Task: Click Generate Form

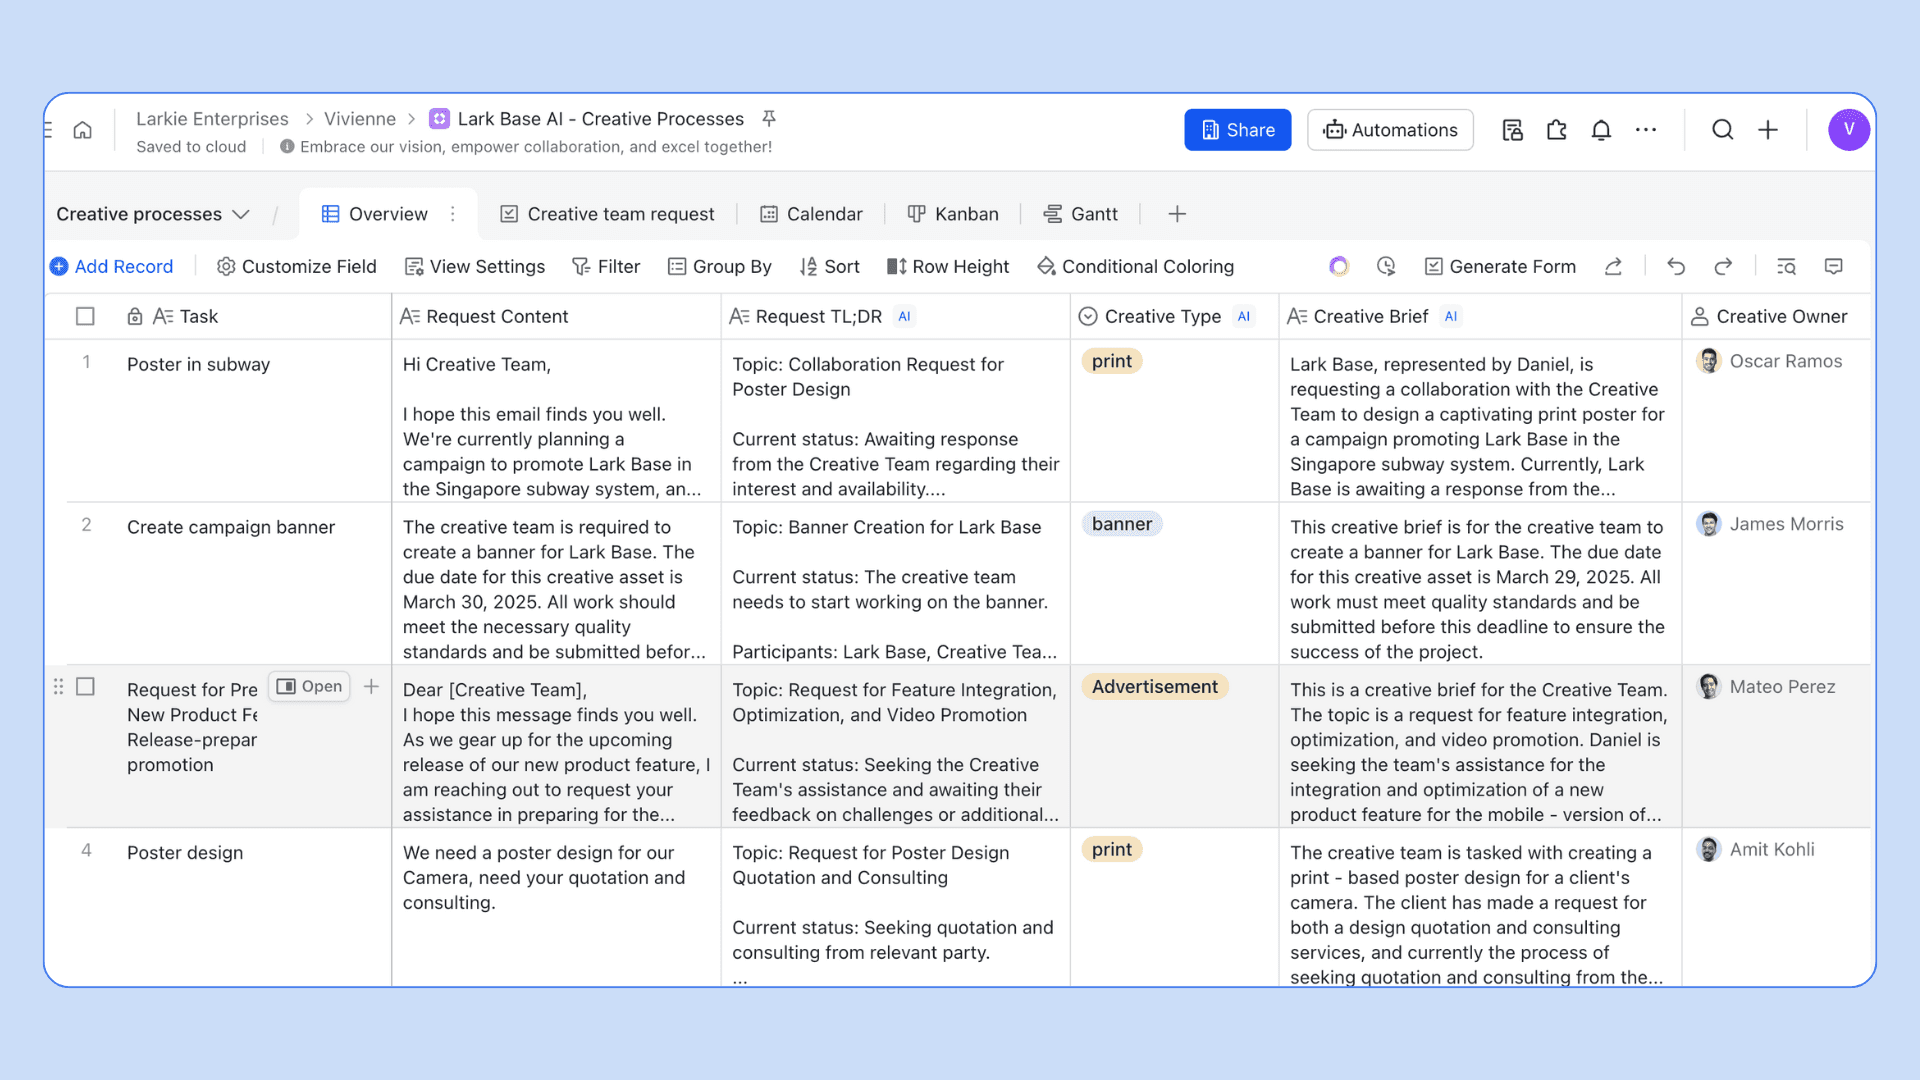Action: [1500, 266]
